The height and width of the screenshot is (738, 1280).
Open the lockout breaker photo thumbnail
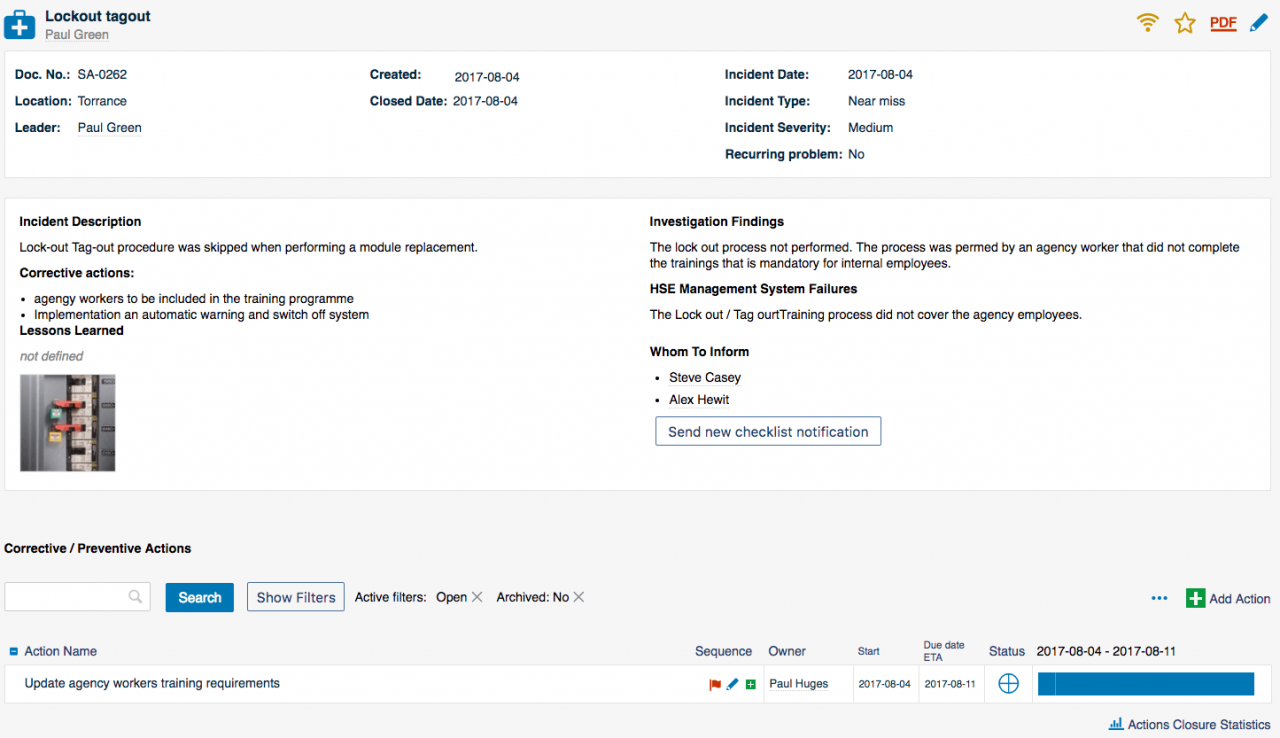click(68, 423)
